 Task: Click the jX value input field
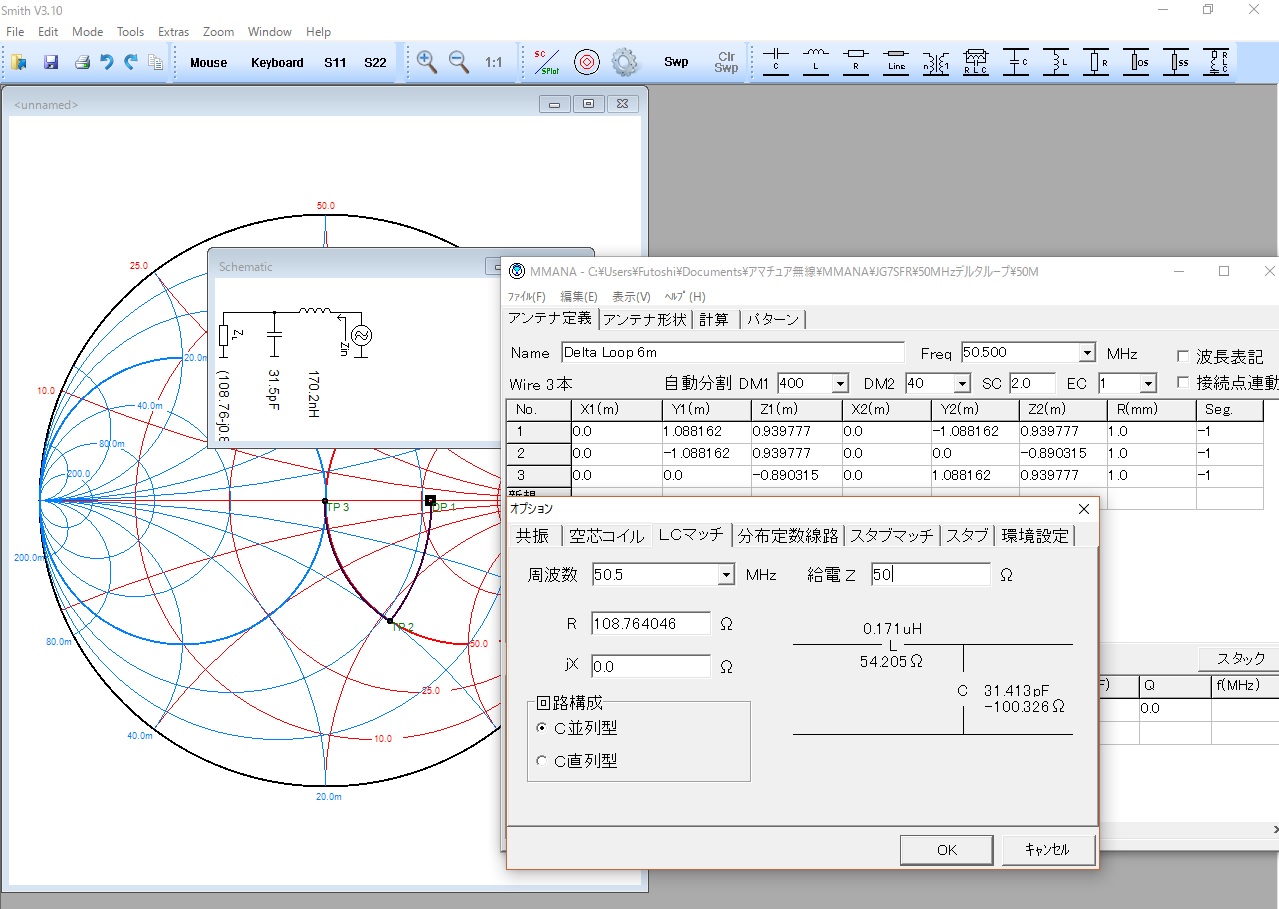pos(650,666)
